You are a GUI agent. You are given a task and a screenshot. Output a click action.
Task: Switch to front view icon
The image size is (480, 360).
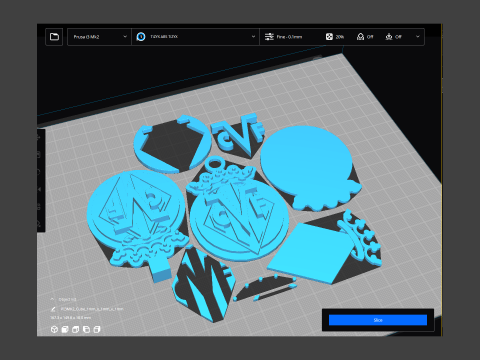[x=65, y=330]
